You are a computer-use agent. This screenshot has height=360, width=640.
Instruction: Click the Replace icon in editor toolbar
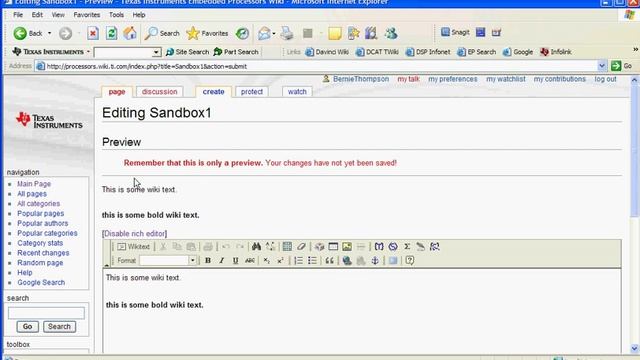[x=270, y=247]
